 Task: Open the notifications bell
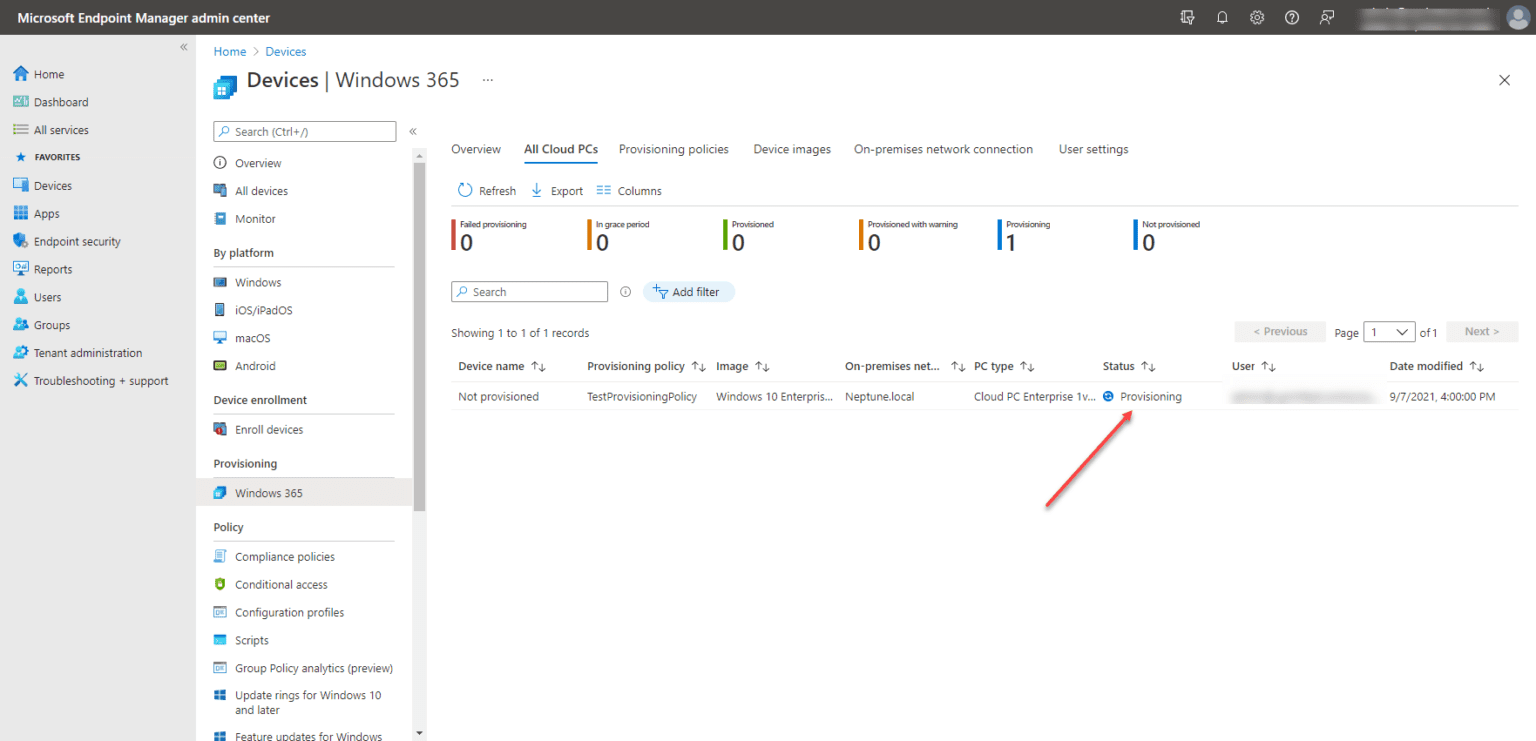coord(1222,17)
